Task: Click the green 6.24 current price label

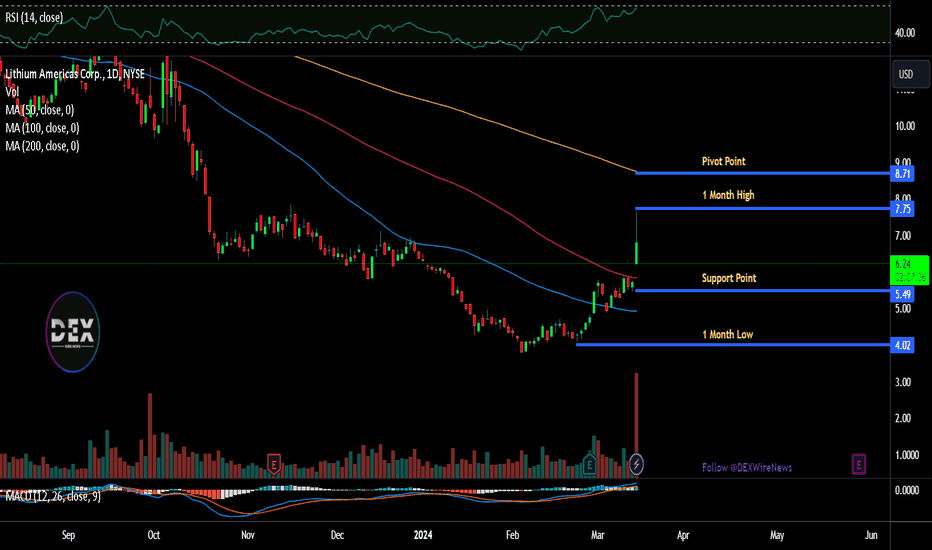Action: 909,270
